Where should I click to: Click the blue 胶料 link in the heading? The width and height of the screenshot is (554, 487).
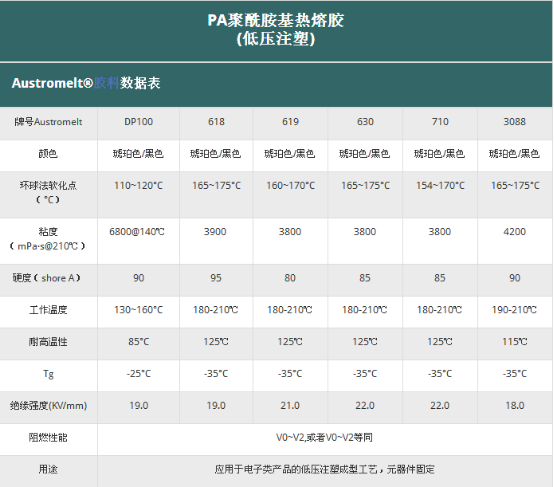pyautogui.click(x=106, y=83)
